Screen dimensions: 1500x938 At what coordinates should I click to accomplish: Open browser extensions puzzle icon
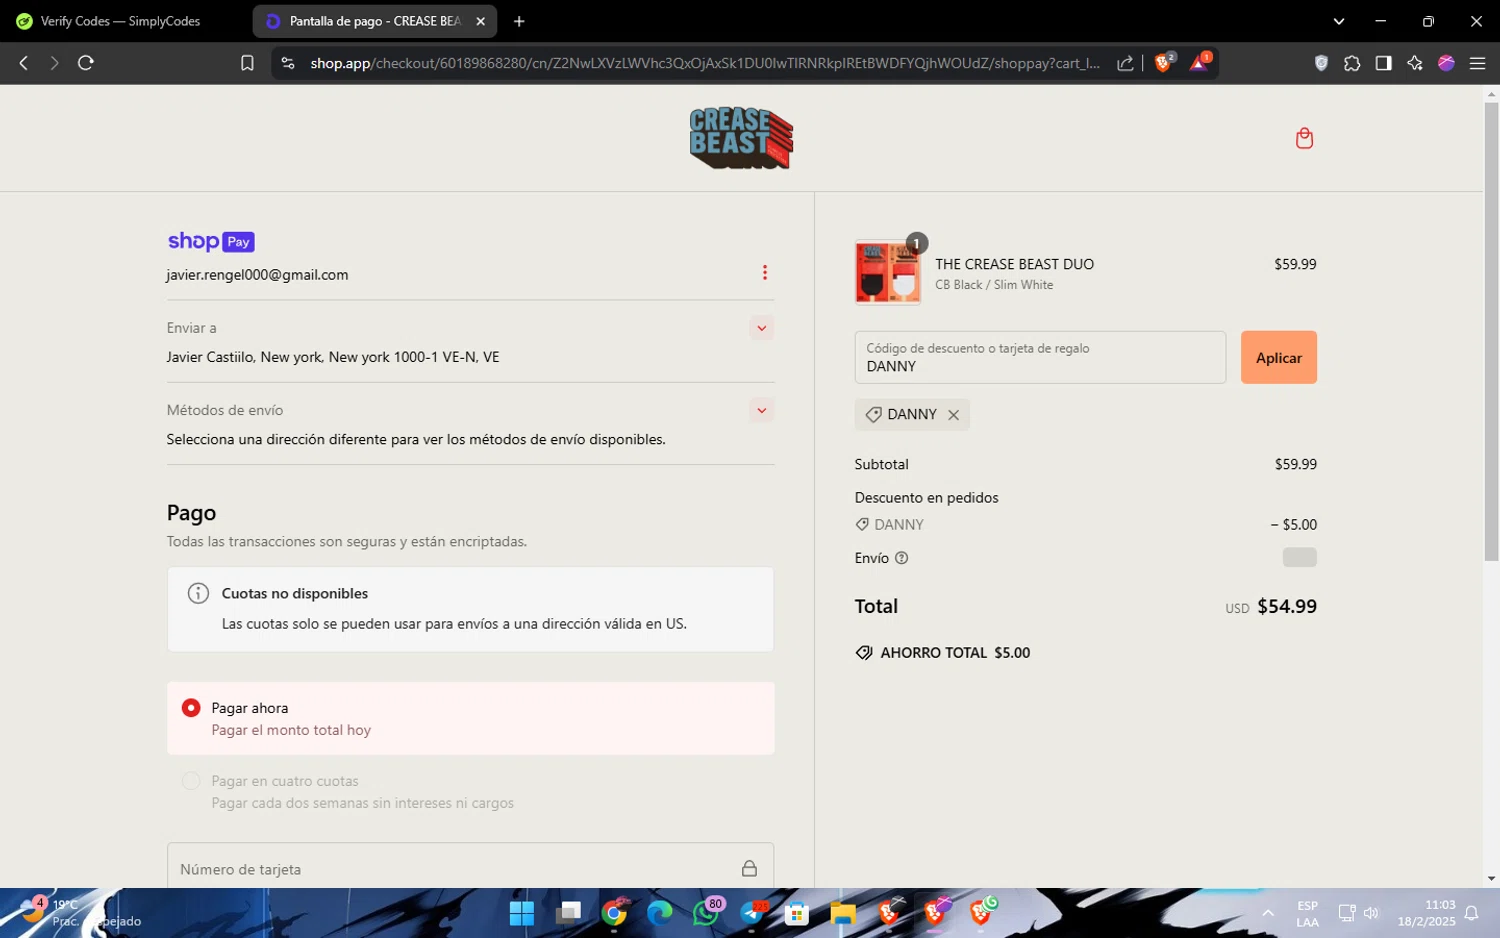tap(1352, 63)
